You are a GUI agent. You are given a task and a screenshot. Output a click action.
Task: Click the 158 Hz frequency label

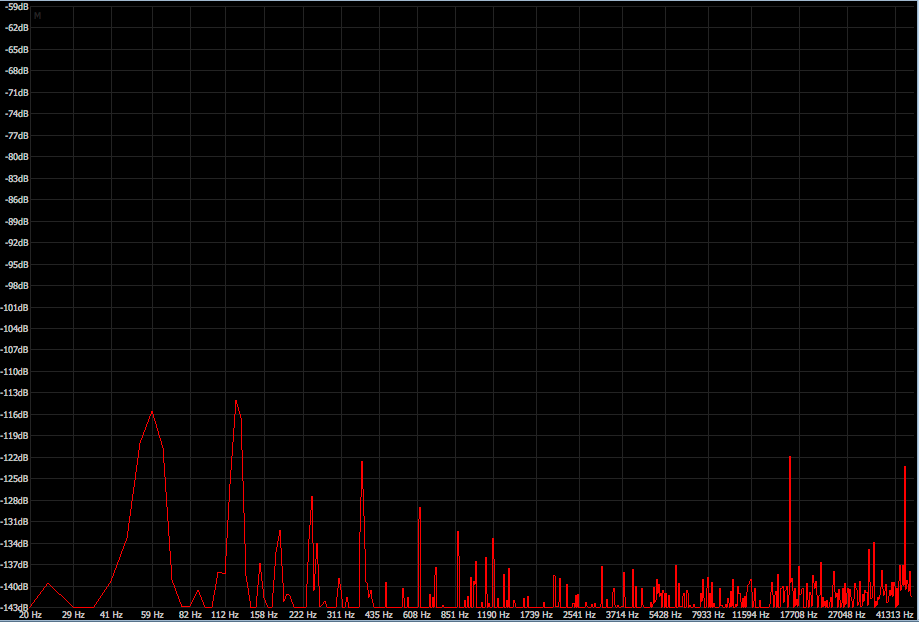[264, 615]
